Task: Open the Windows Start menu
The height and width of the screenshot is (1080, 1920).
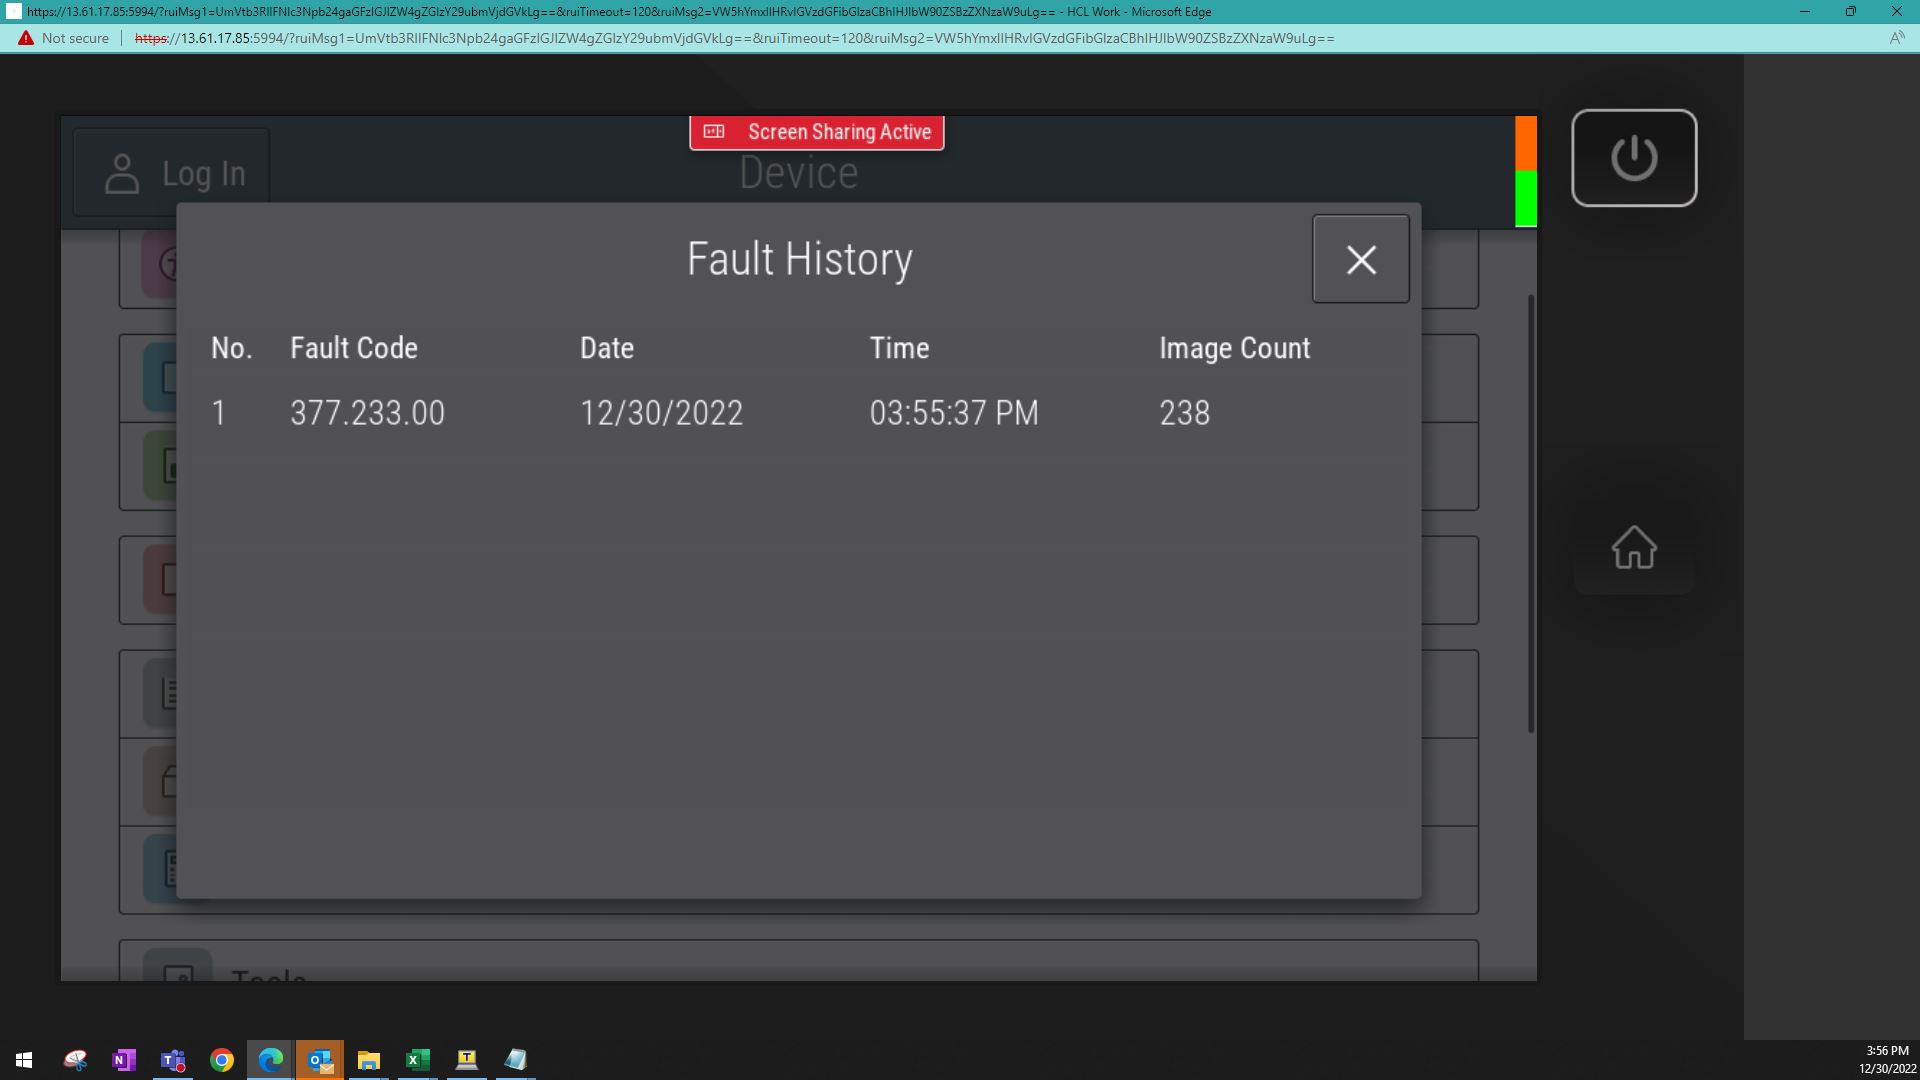Action: [24, 1060]
